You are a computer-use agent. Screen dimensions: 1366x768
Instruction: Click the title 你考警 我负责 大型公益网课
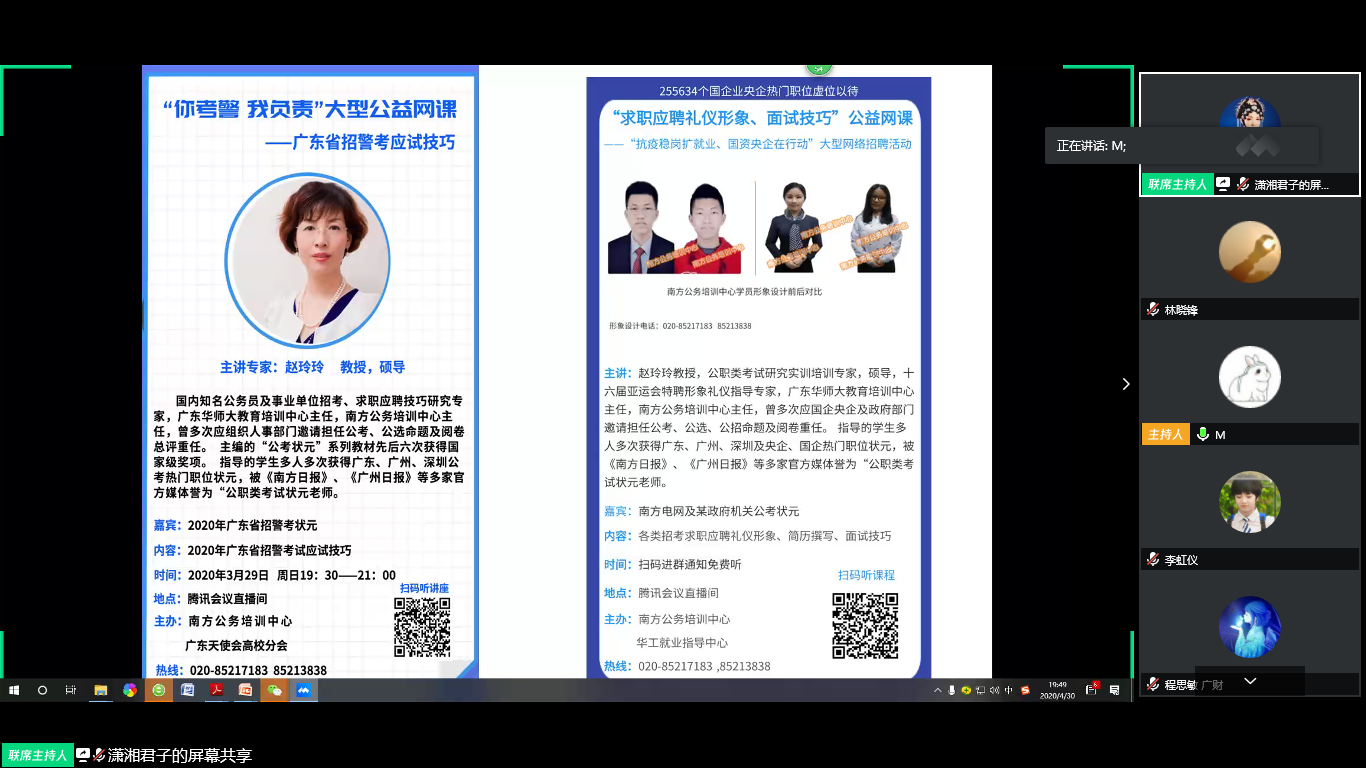(x=309, y=110)
